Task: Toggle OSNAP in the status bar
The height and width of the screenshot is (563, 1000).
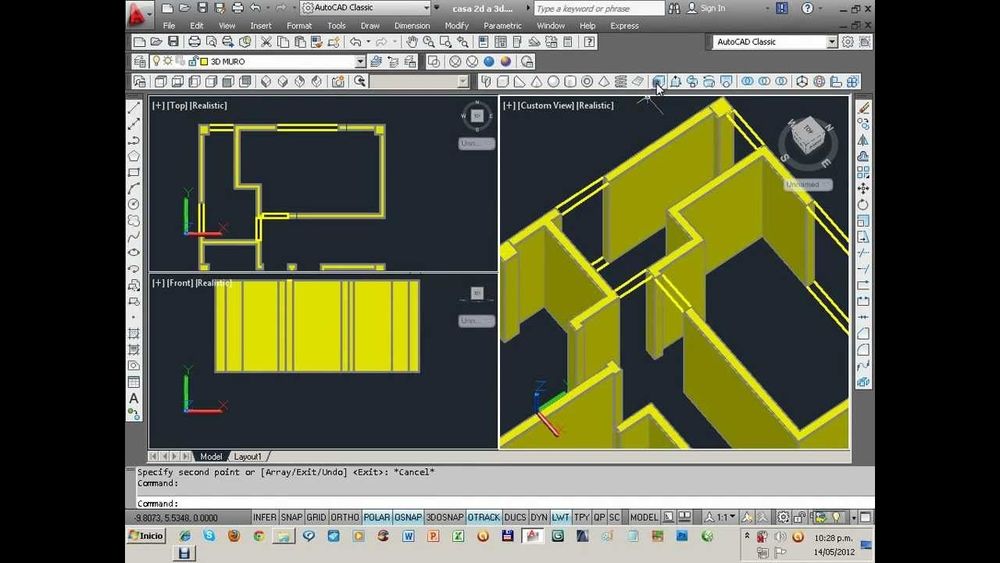Action: (x=408, y=517)
